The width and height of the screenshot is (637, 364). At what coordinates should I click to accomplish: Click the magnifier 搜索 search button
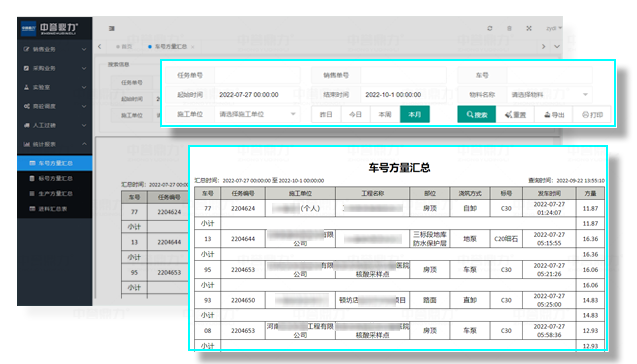pos(477,115)
